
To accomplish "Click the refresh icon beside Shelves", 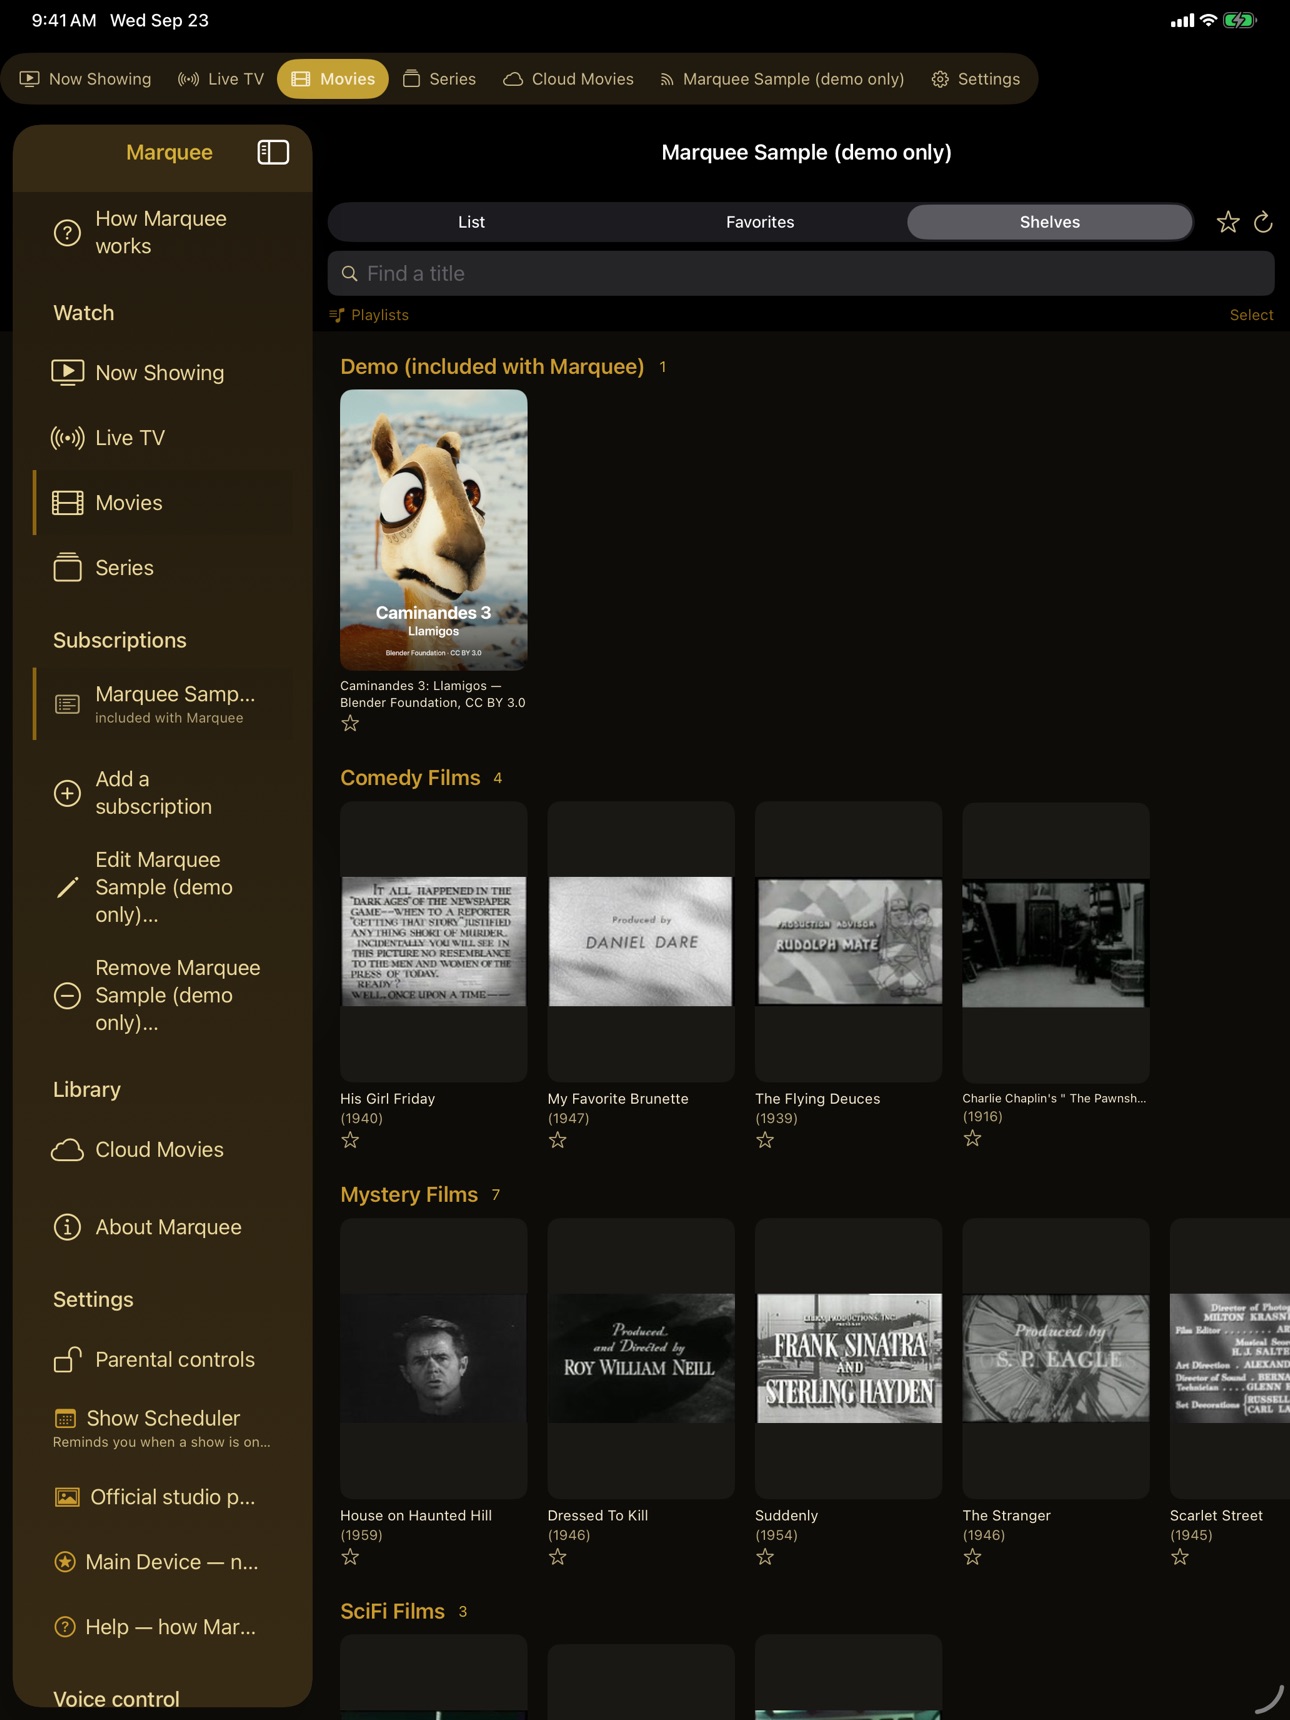I will pyautogui.click(x=1263, y=222).
